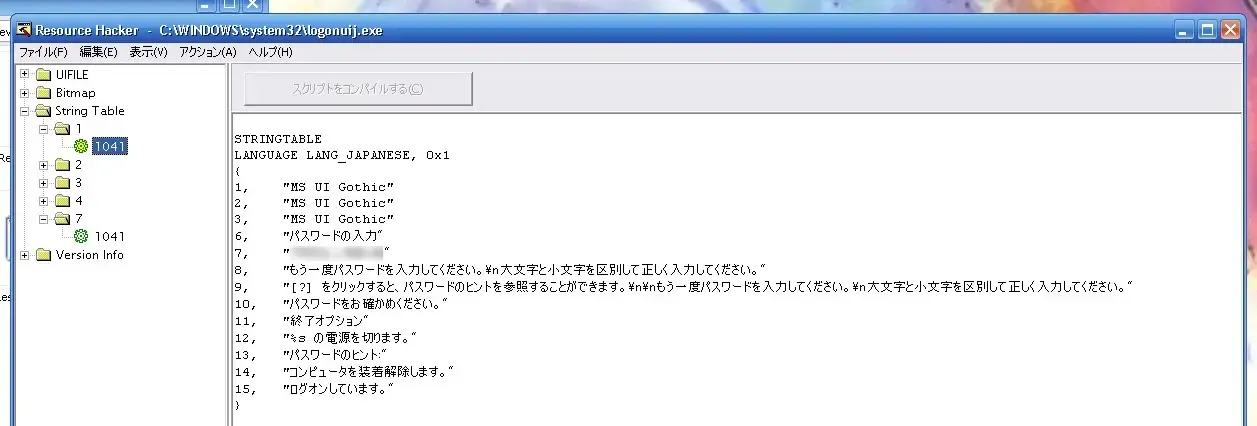
Task: Click the Version Info folder icon
Action: (x=43, y=255)
